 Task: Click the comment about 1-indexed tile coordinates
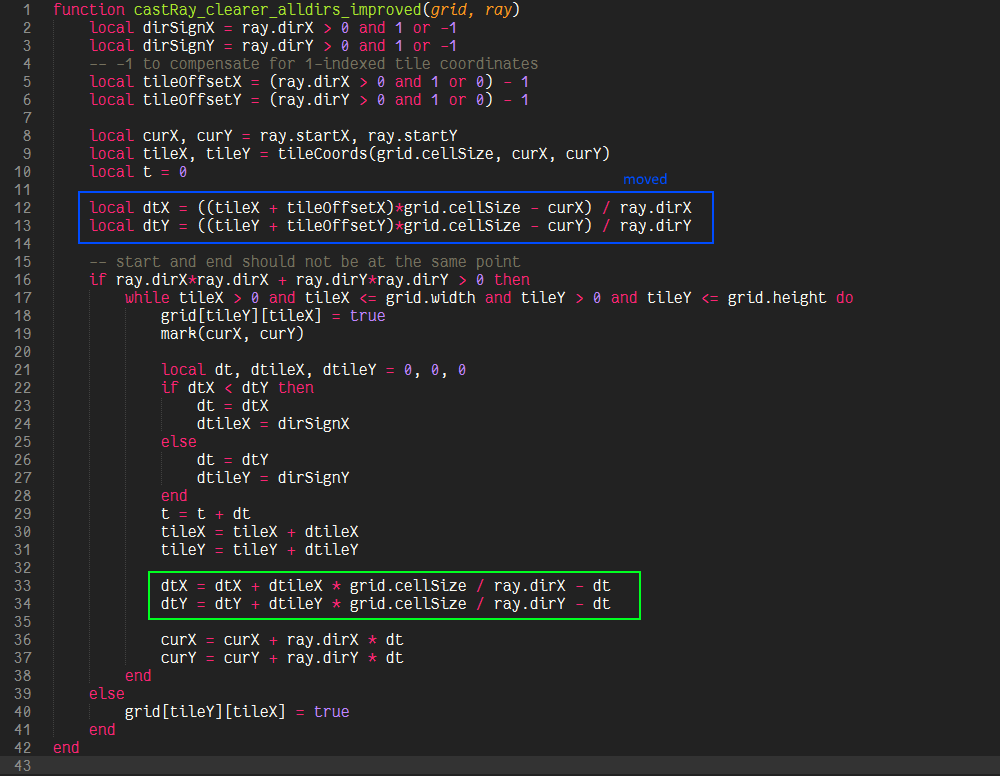(x=313, y=64)
